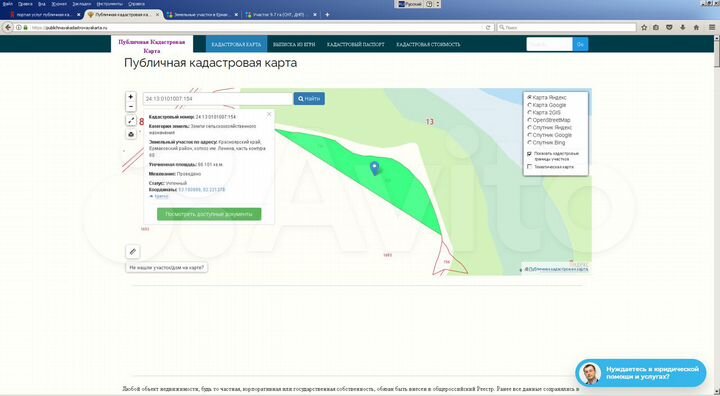Open Файл menu in menu bar
The height and width of the screenshot is (396, 720).
tap(7, 4)
